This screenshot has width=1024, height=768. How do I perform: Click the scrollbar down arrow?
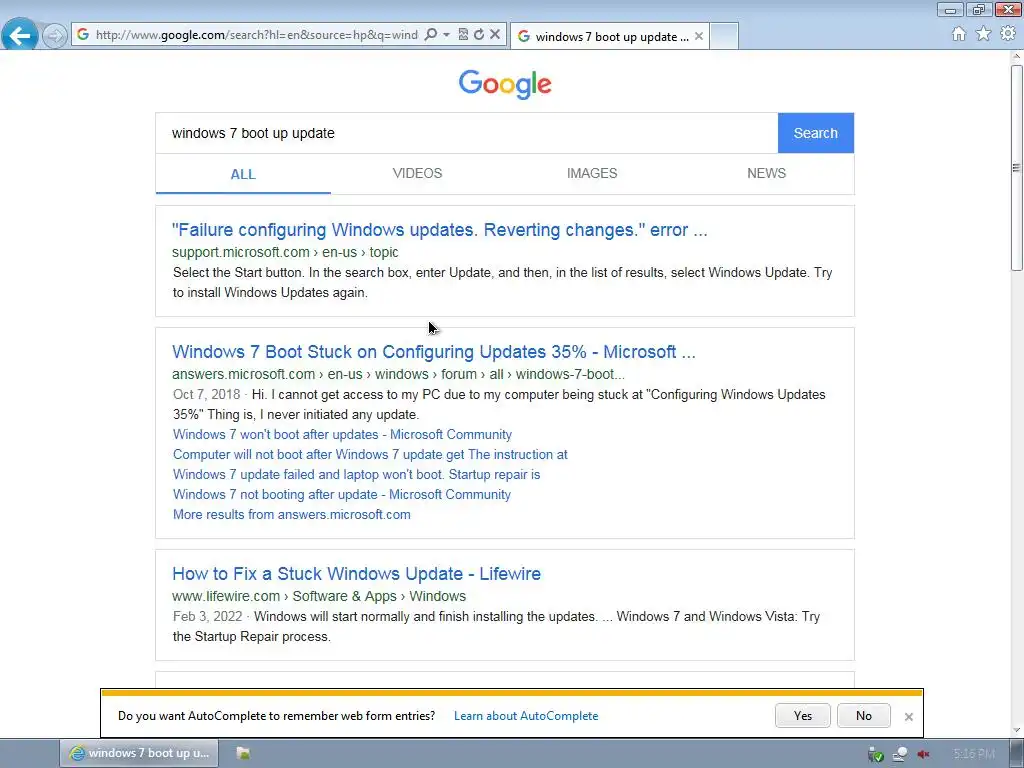pos(1016,731)
